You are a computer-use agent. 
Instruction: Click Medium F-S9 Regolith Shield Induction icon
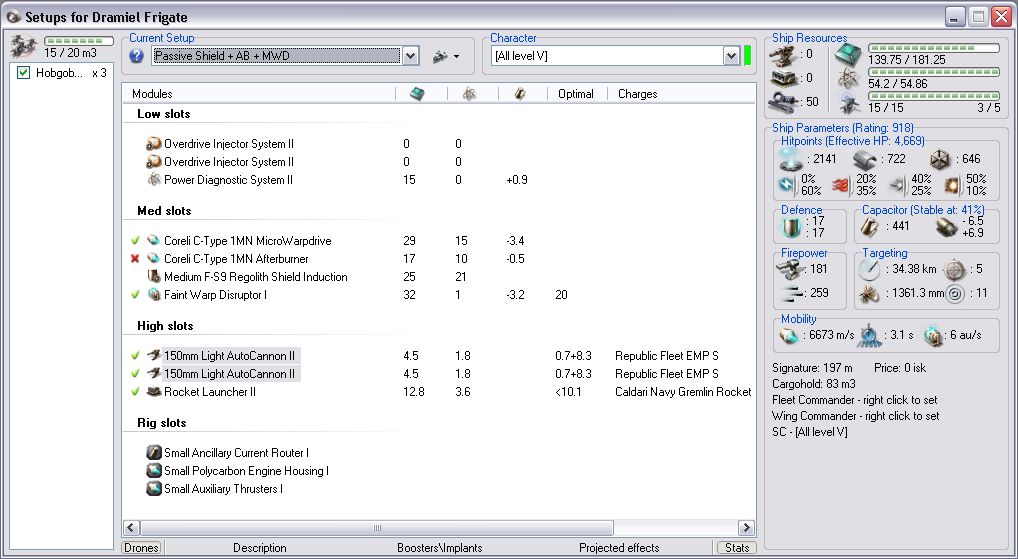pos(153,277)
